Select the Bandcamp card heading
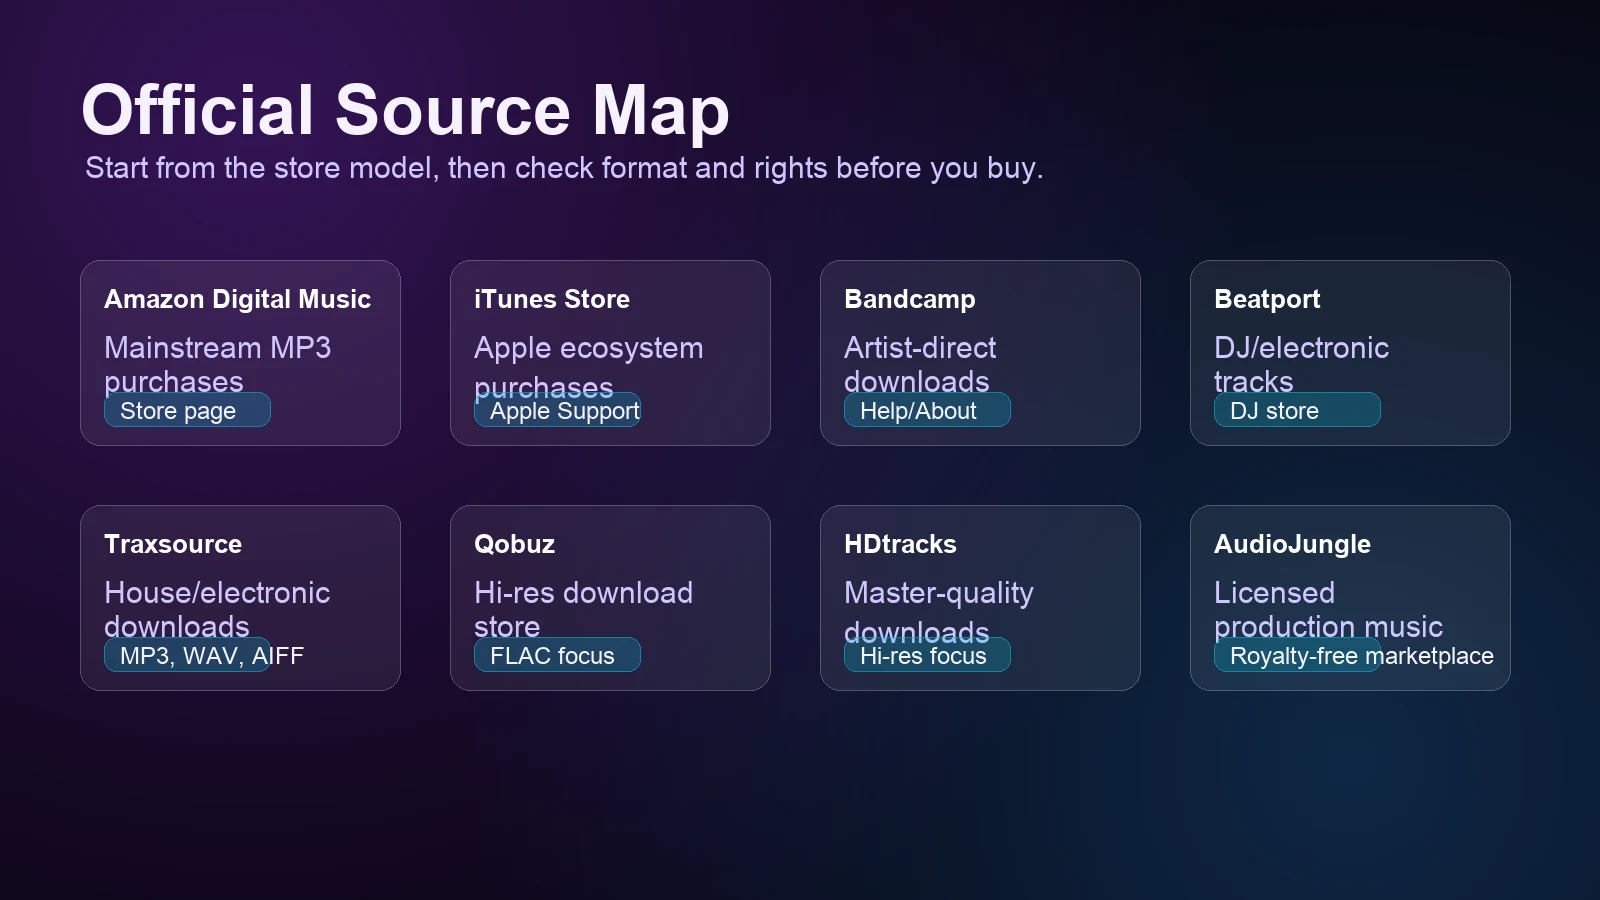Screen dimensions: 1600x900 [910, 299]
